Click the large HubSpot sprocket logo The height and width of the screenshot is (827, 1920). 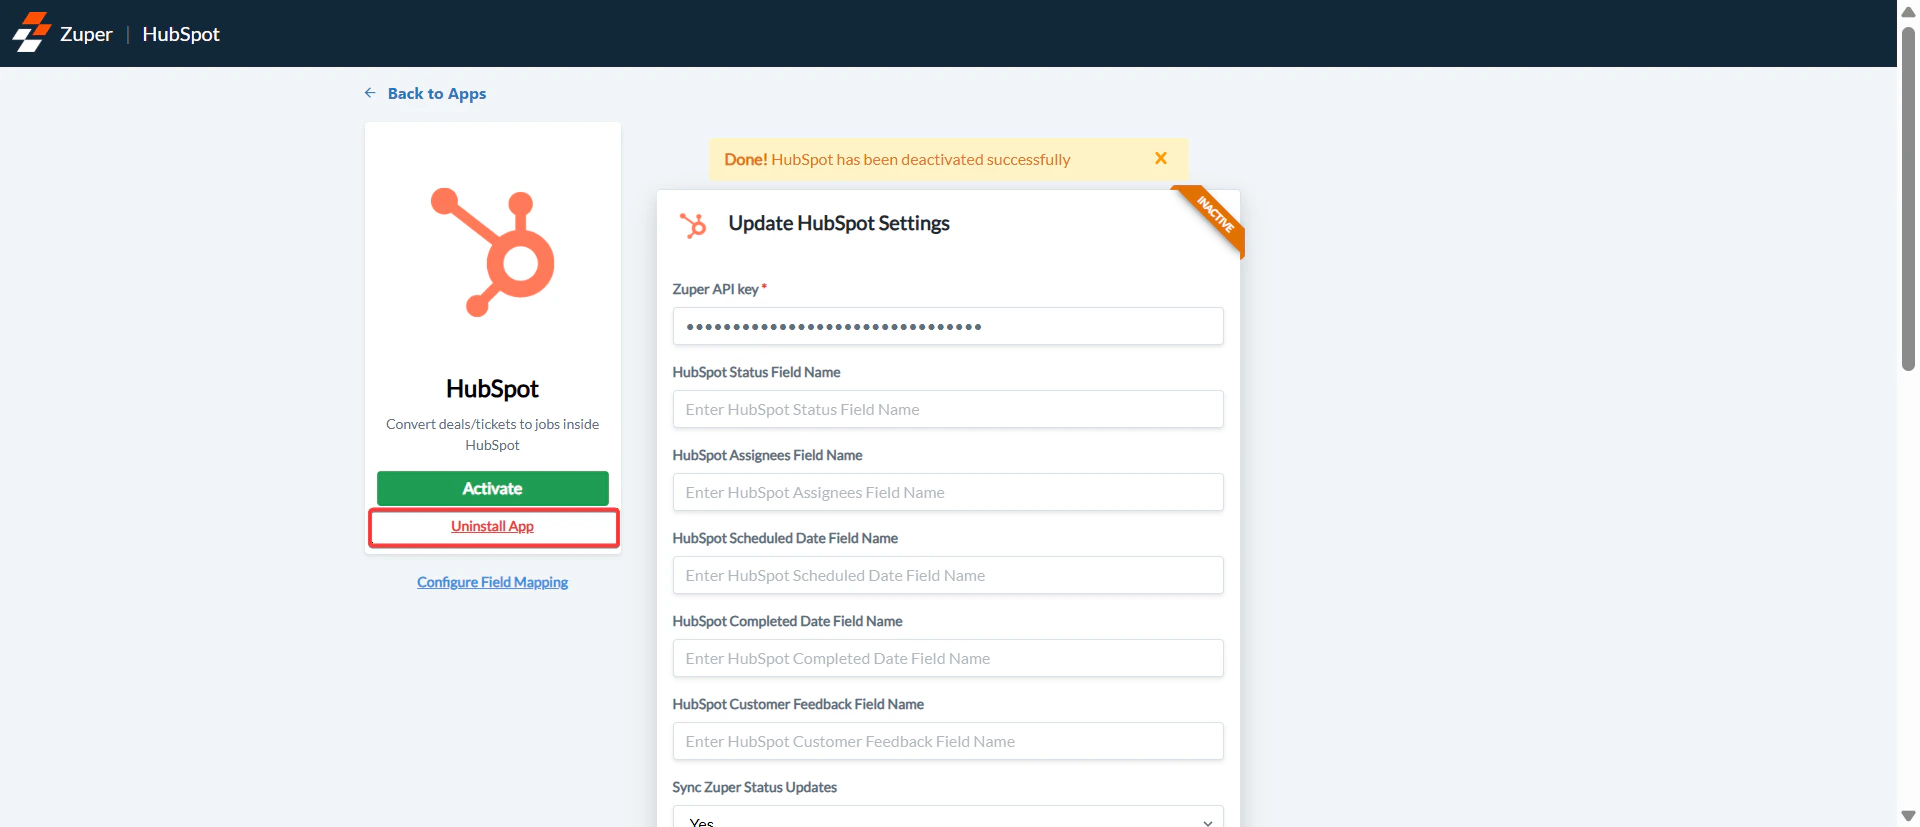(492, 252)
